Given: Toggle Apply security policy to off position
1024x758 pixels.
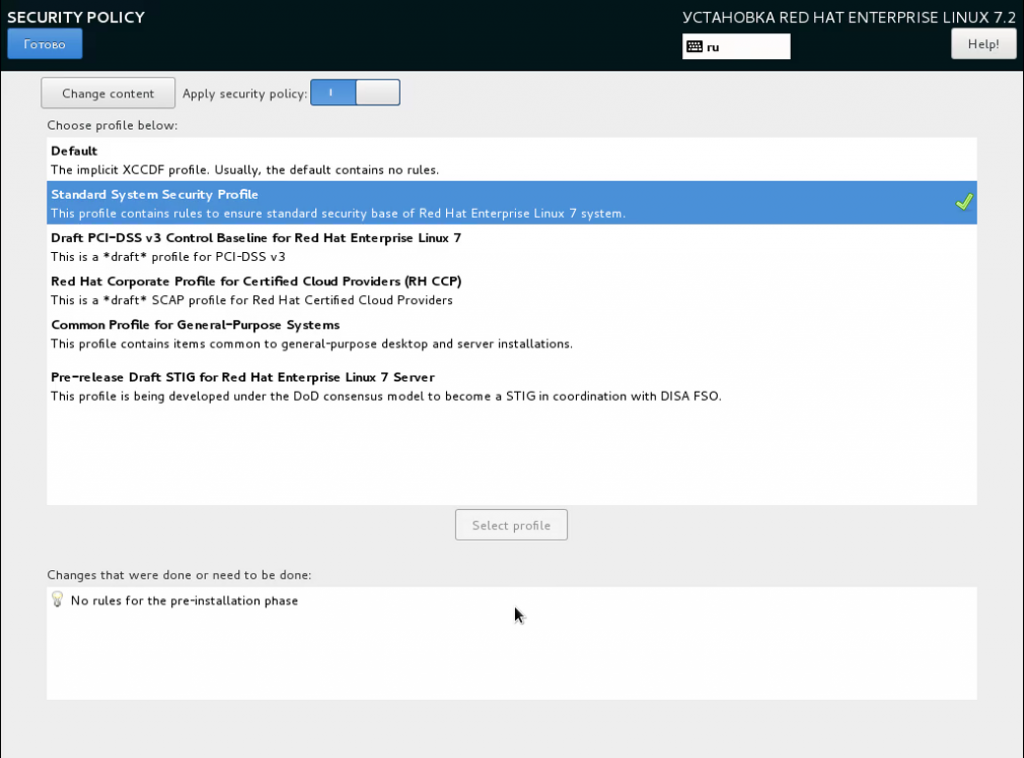Looking at the screenshot, I should tap(378, 92).
